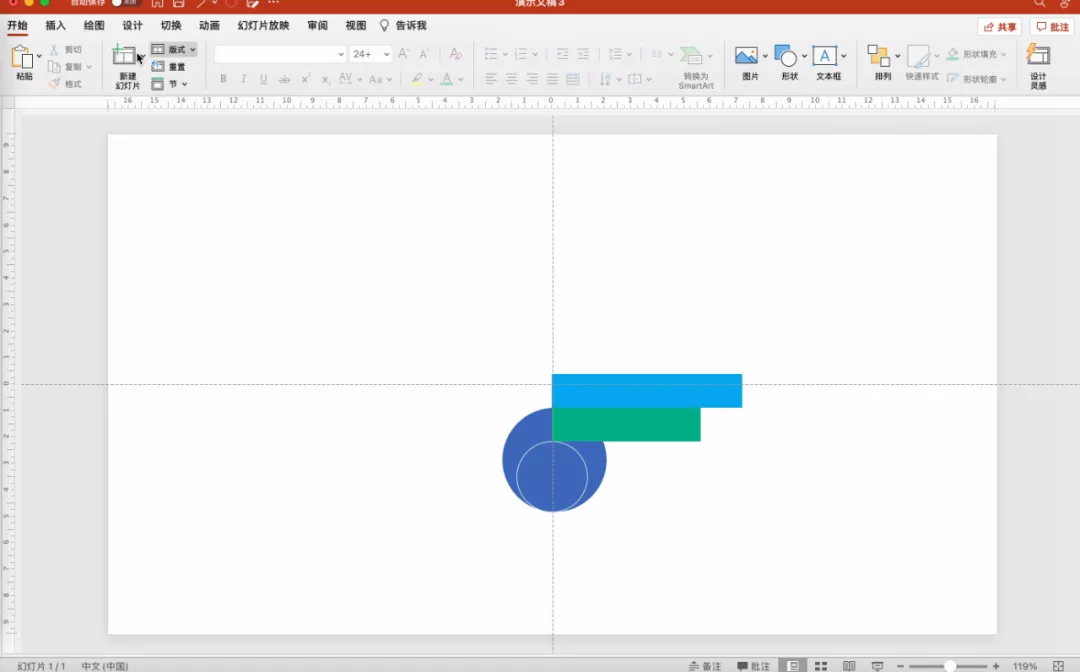Align text right in ribbon
Image resolution: width=1080 pixels, height=672 pixels.
point(532,79)
